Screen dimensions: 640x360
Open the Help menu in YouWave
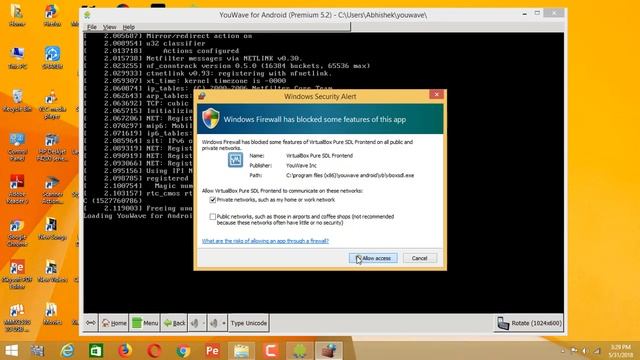[x=129, y=27]
